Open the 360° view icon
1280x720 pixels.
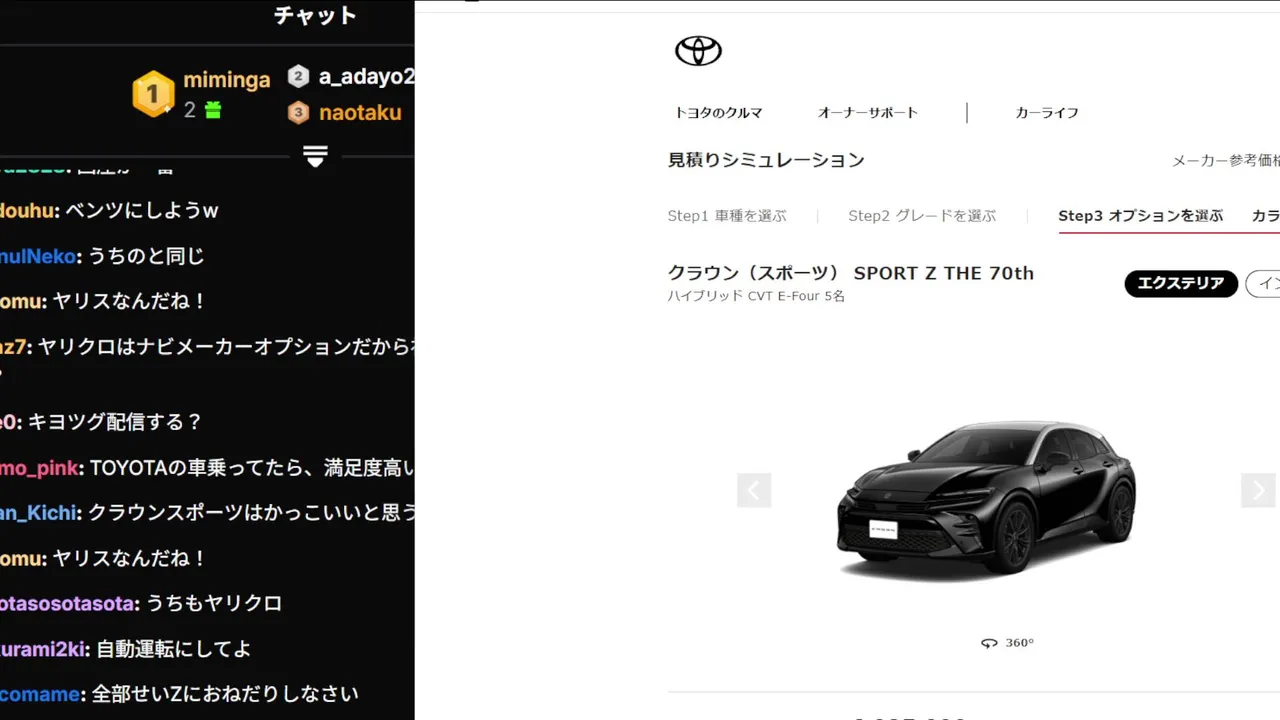pyautogui.click(x=989, y=643)
